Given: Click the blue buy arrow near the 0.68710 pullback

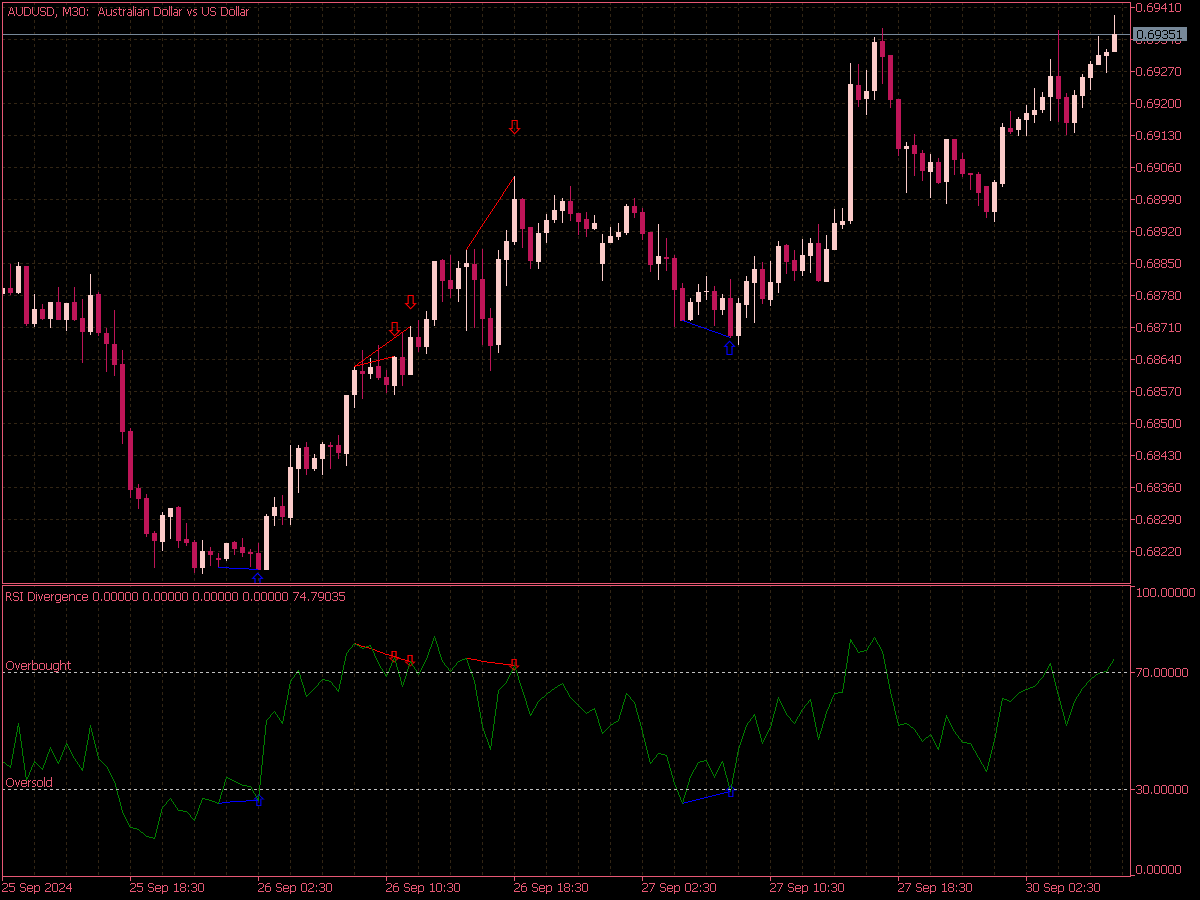Looking at the screenshot, I should 728,346.
